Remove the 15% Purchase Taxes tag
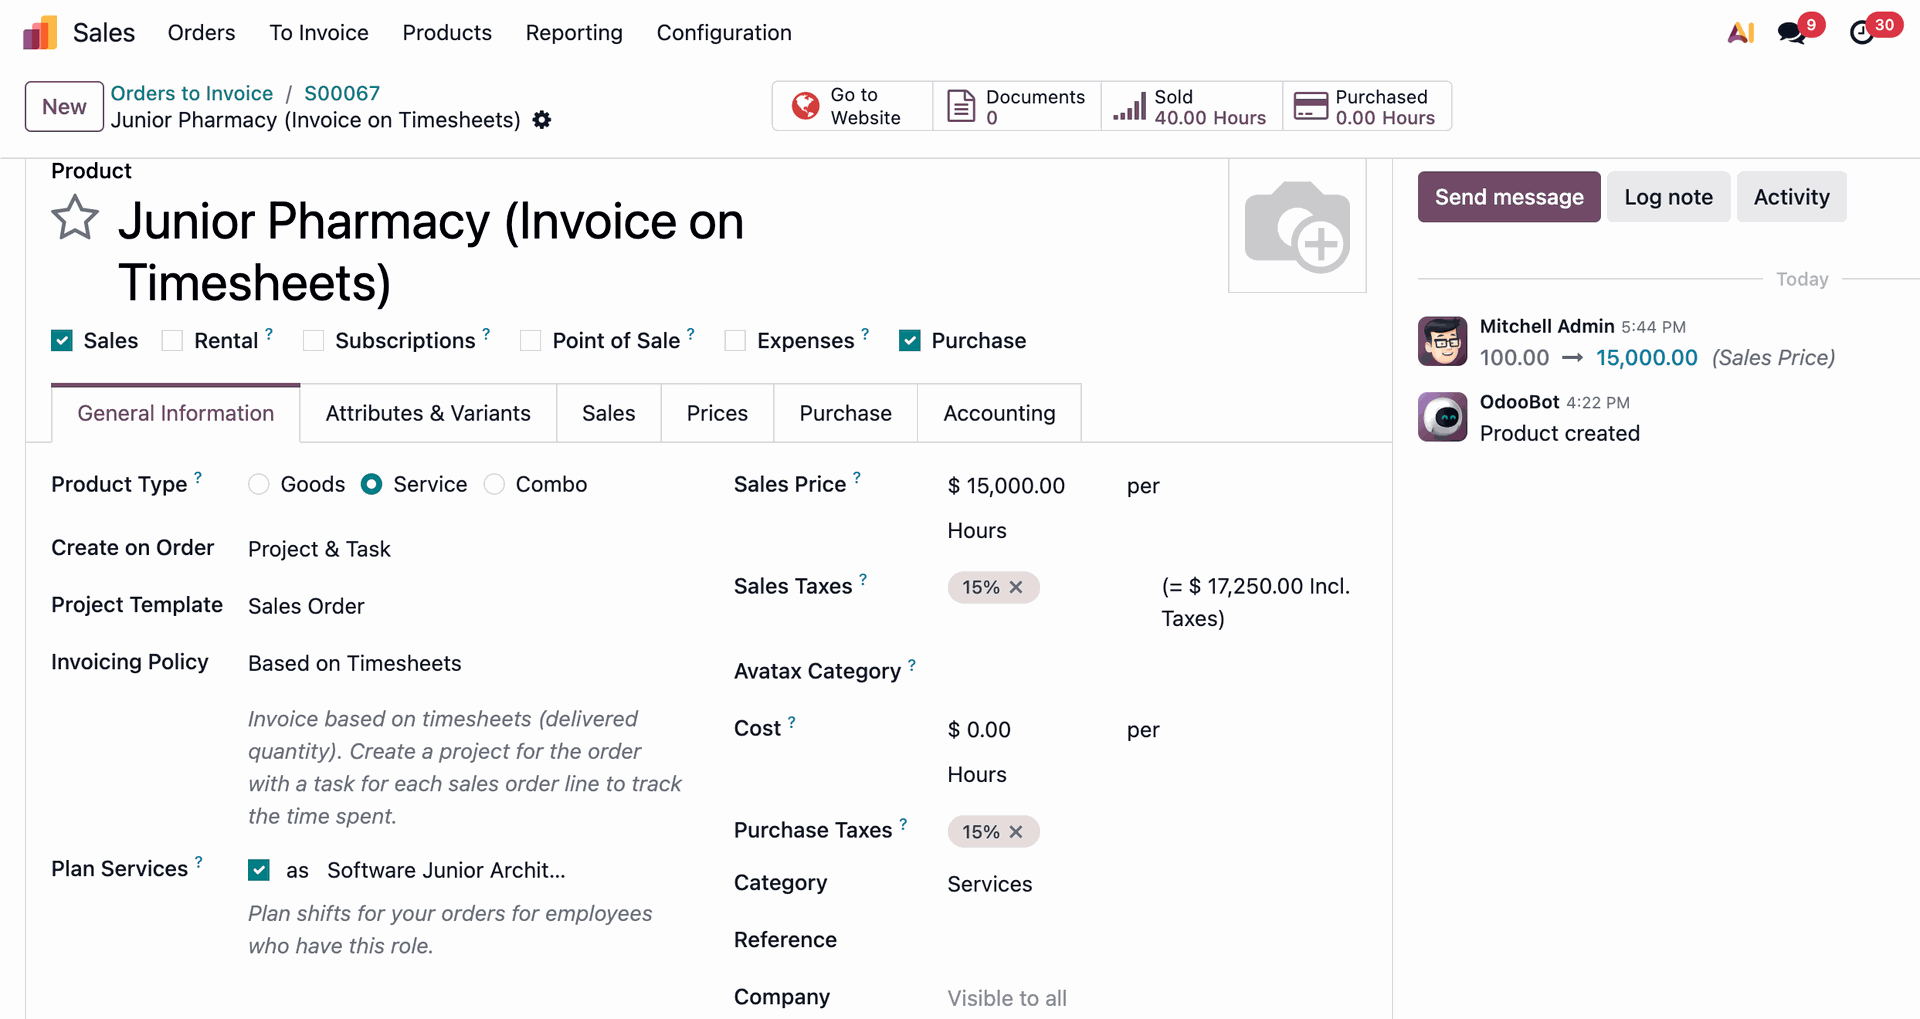1920x1019 pixels. pos(1016,832)
